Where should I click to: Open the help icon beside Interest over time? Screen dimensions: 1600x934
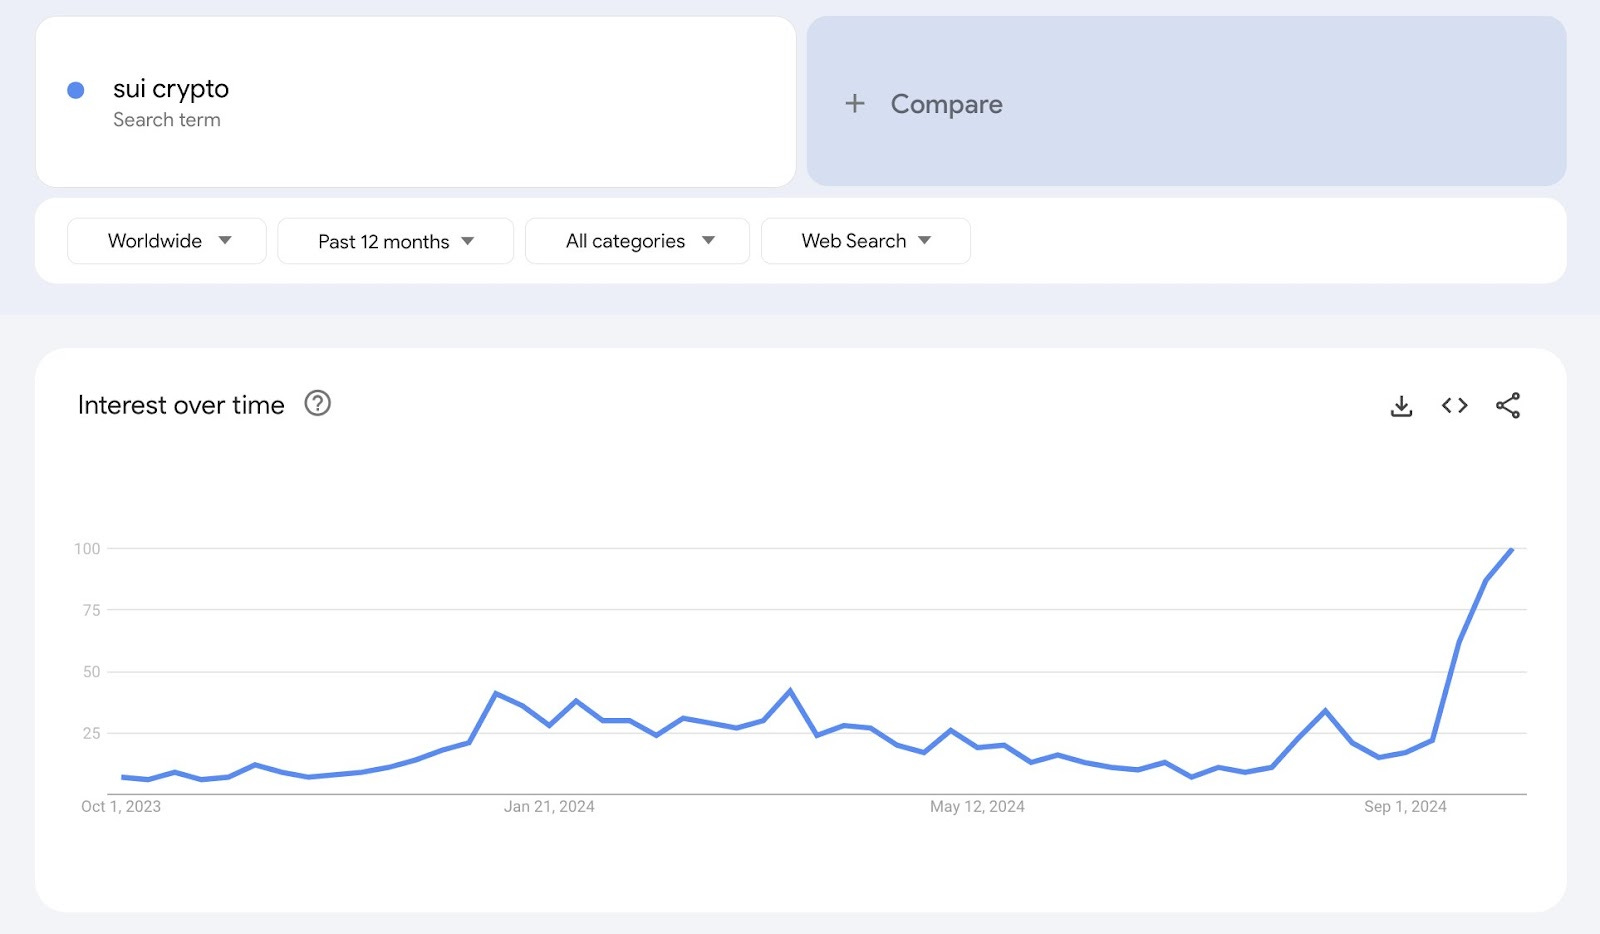coord(317,403)
